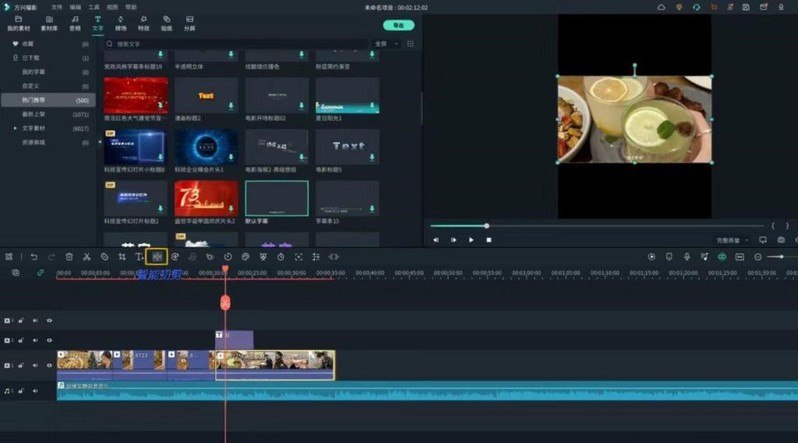Click the undo arrow in timeline toolbar
The image size is (798, 443).
click(x=33, y=257)
